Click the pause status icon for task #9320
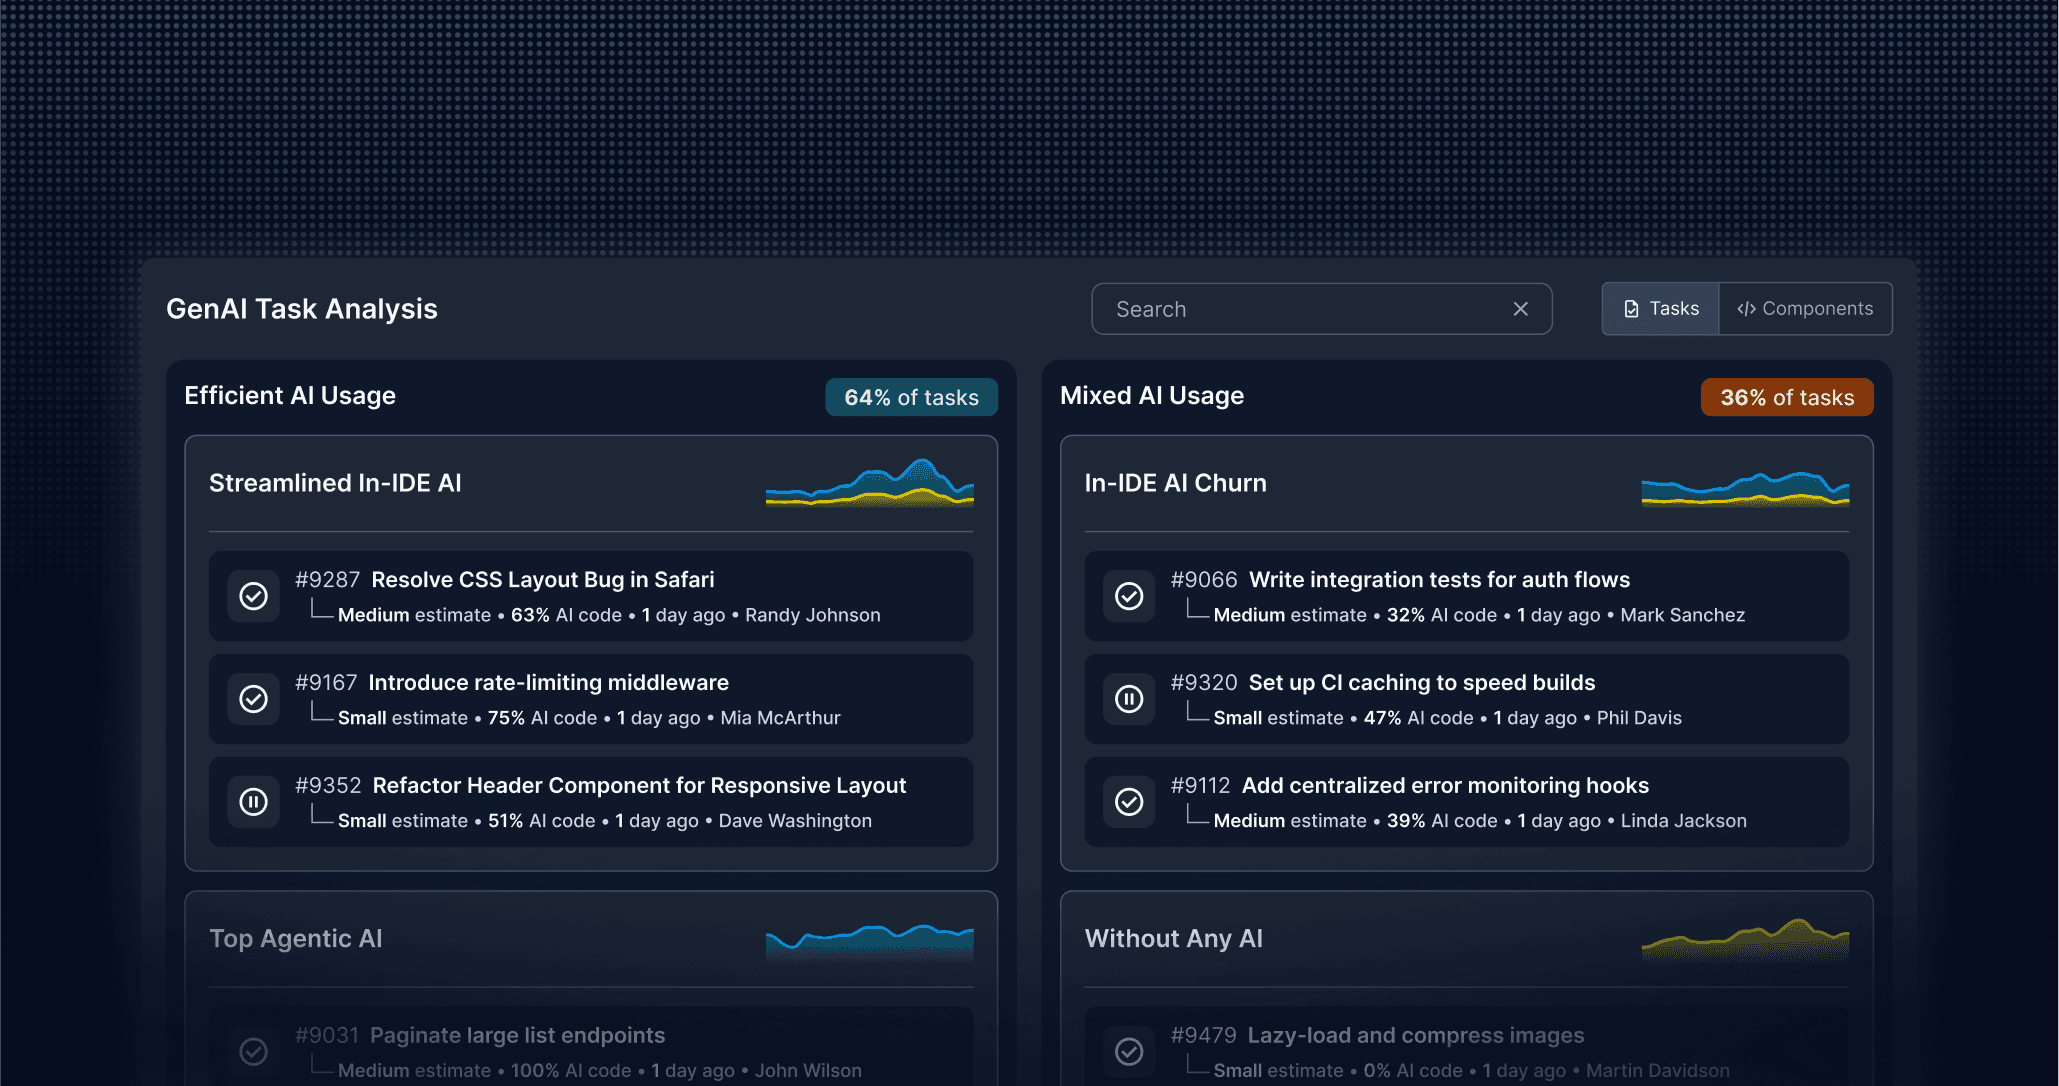The height and width of the screenshot is (1086, 2059). pos(1129,699)
